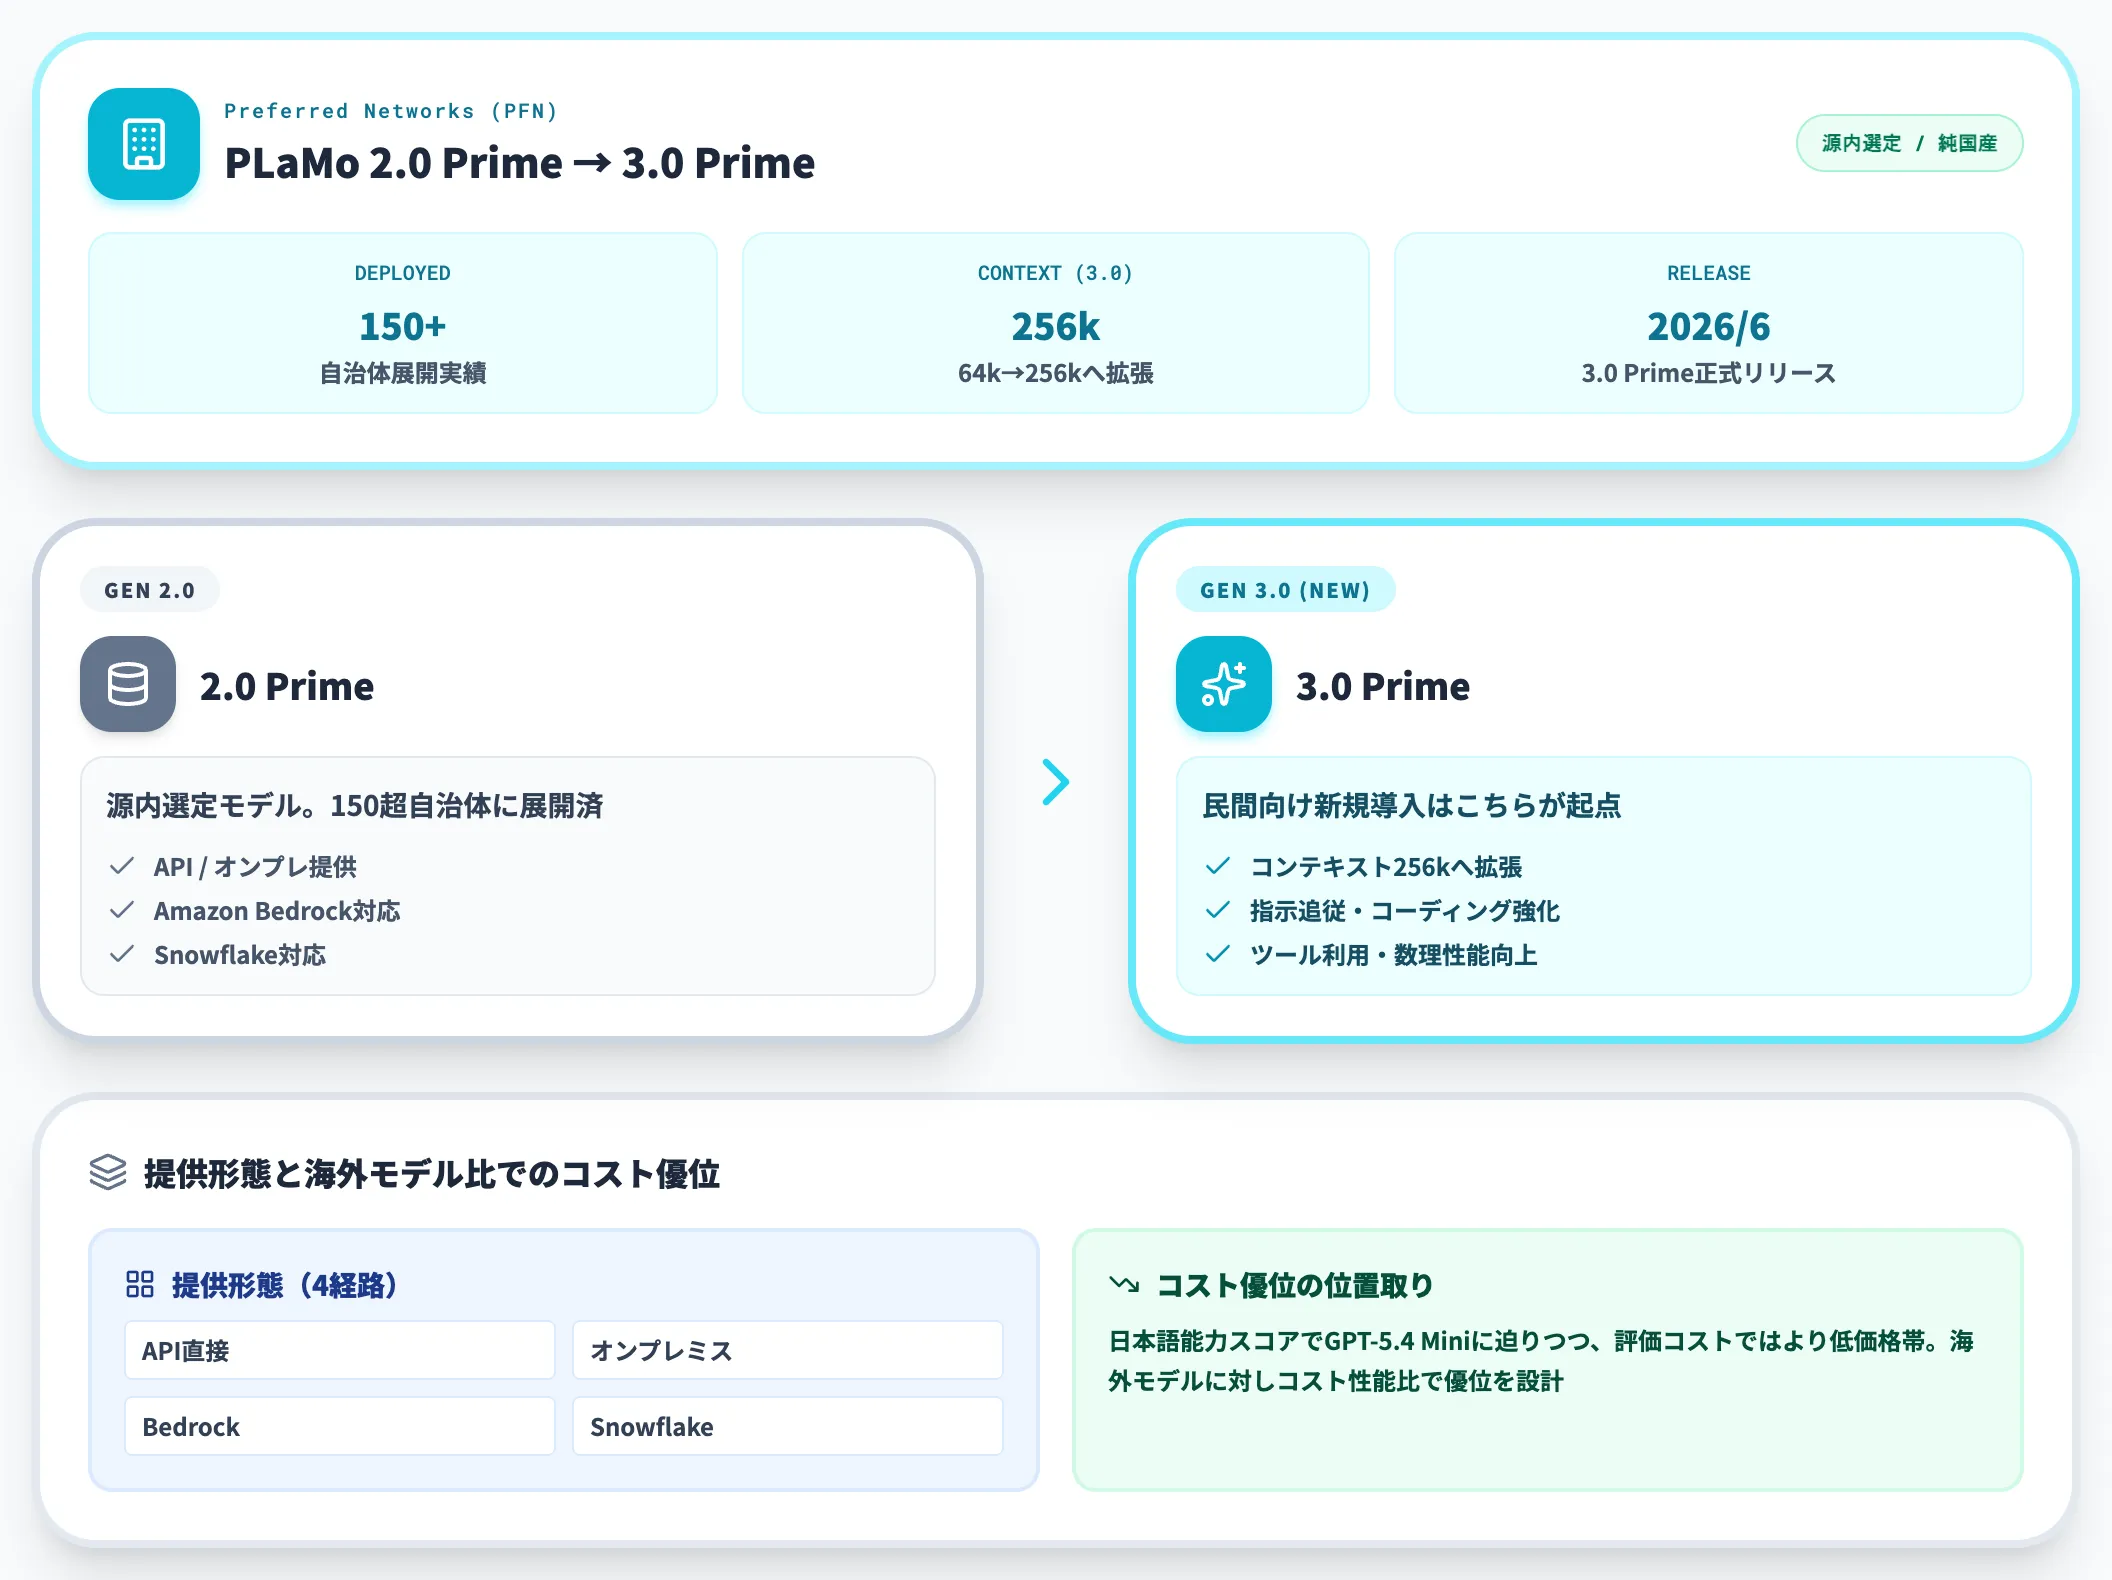The width and height of the screenshot is (2112, 1580).
Task: Click 源内選定モデル。150超自治体に展開済 text
Action: tap(355, 805)
